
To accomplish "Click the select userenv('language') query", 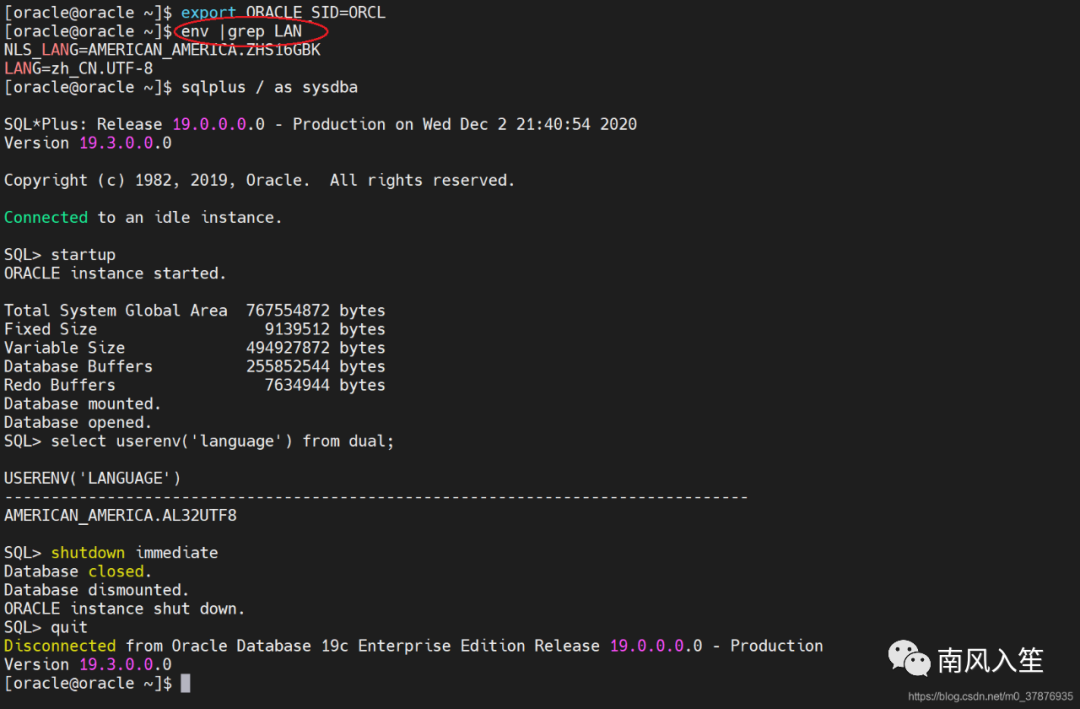I will pyautogui.click(x=222, y=441).
